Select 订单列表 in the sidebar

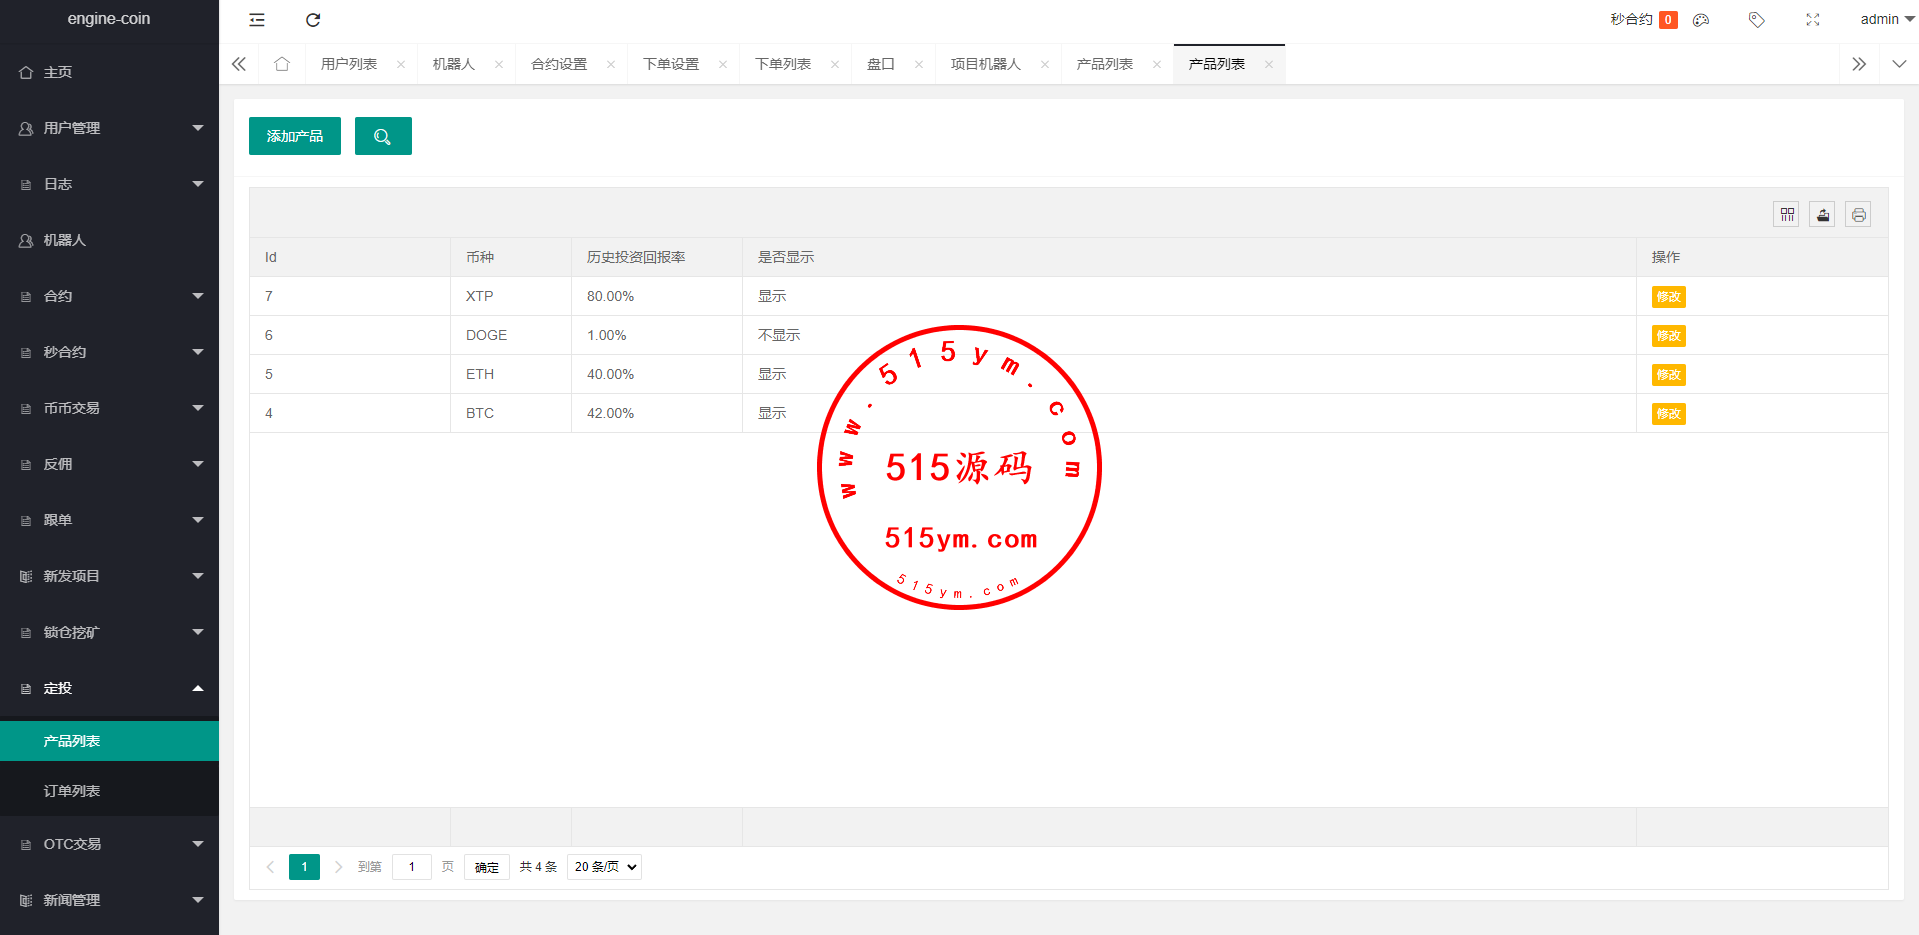[x=72, y=791]
